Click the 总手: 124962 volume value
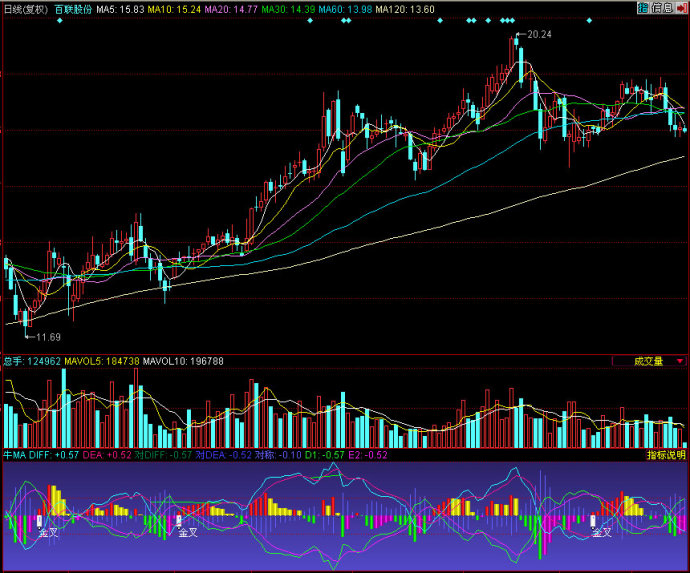The width and height of the screenshot is (690, 573). point(32,361)
